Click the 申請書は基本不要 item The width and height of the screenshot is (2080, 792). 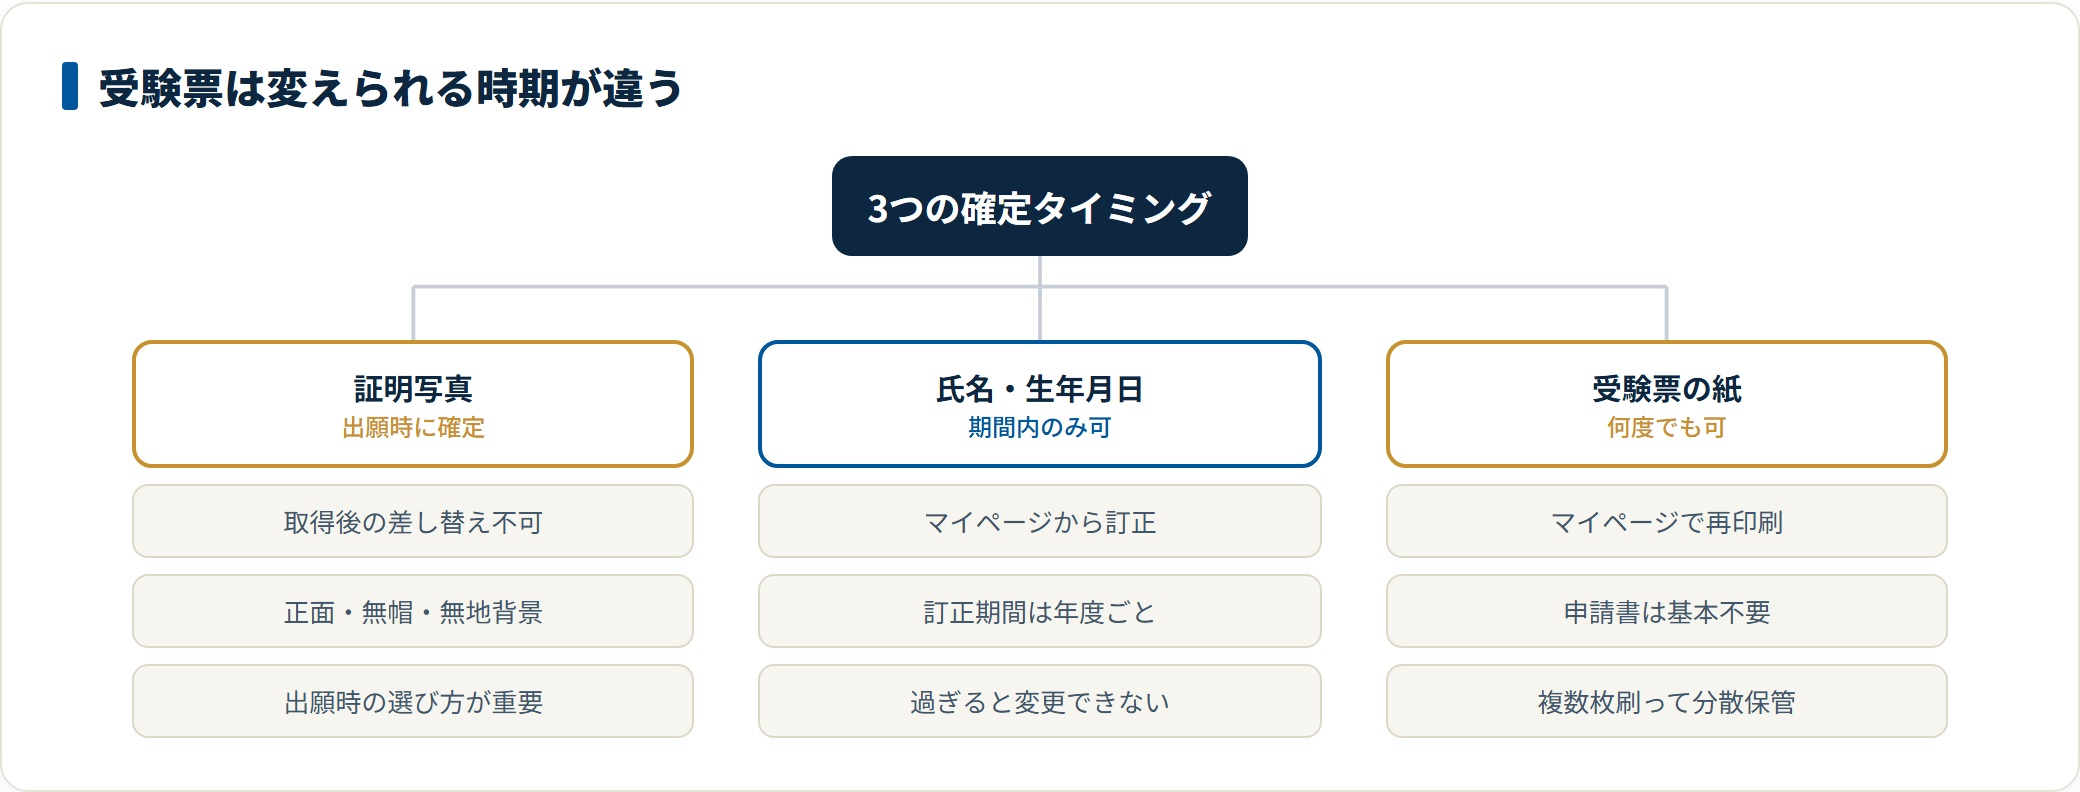(1666, 611)
